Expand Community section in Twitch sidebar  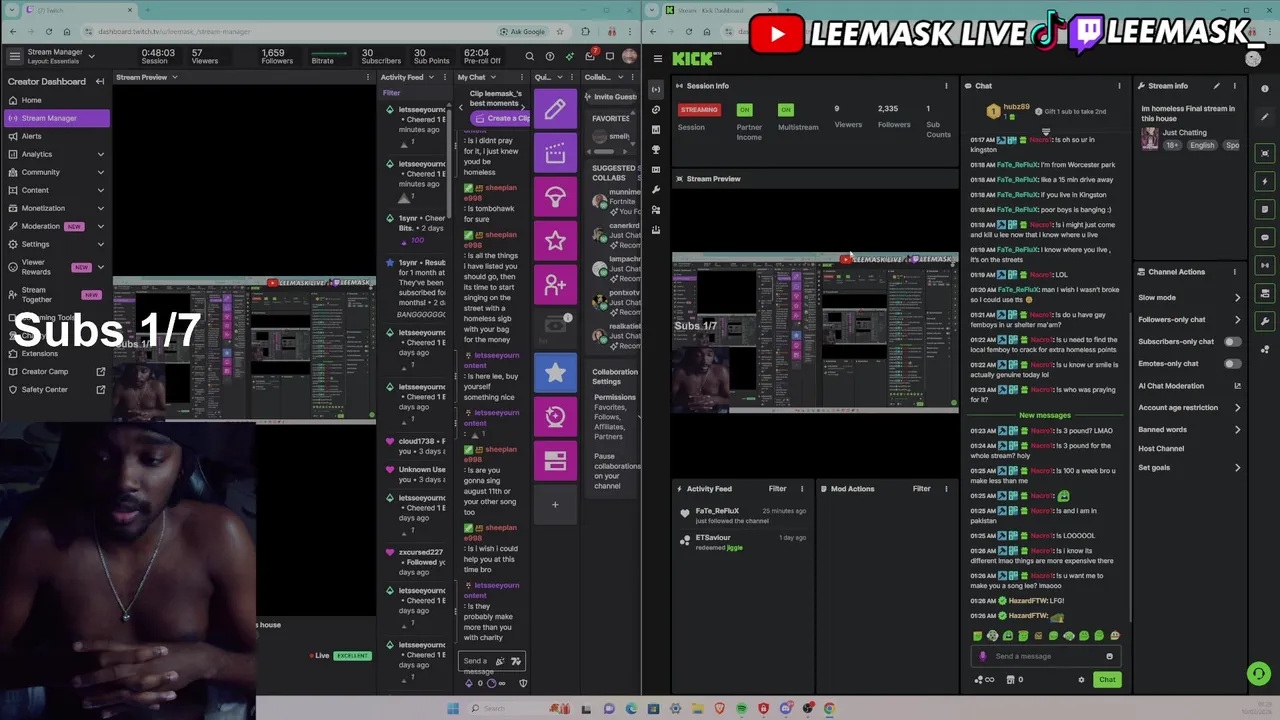[100, 172]
